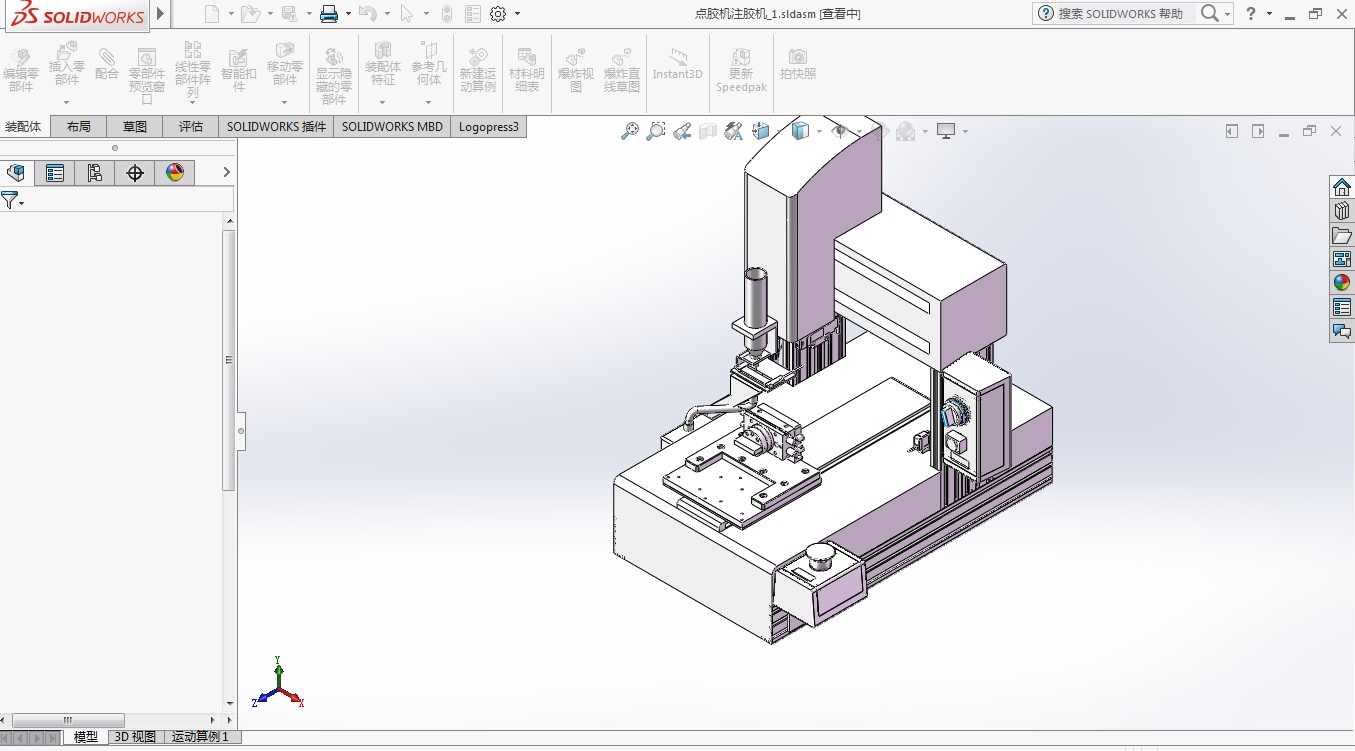Screen dimensions: 1355x751
Task: Open the Logopress3 tab
Action: tap(489, 127)
